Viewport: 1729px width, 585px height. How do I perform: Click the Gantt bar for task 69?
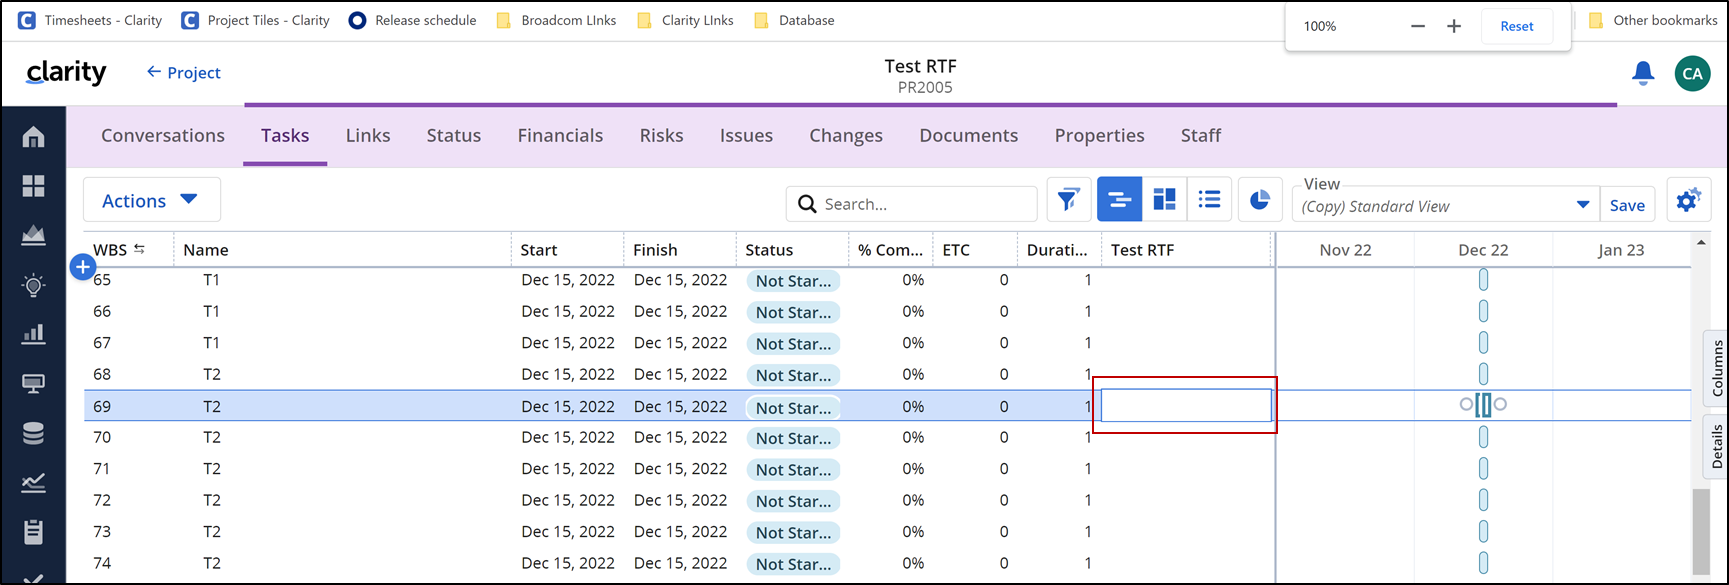tap(1483, 405)
